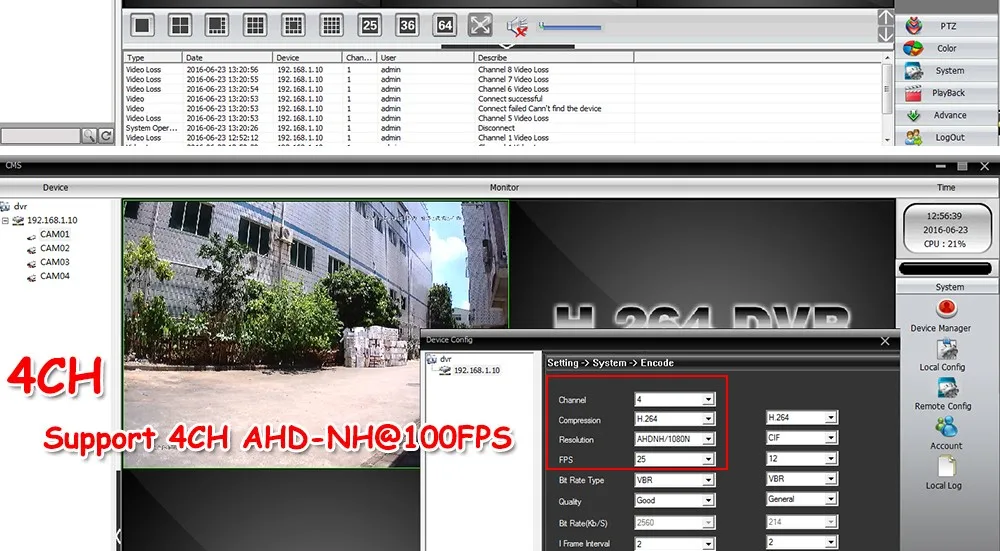Open the PTZ panel
This screenshot has width=1000, height=551.
(x=946, y=26)
